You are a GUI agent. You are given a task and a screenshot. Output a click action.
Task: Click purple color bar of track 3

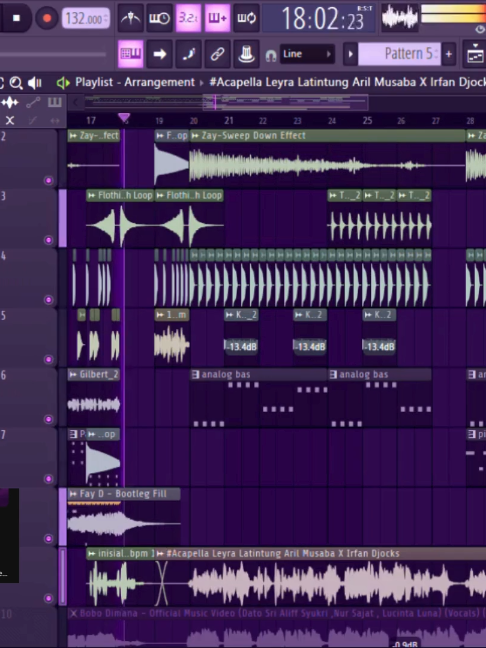(x=62, y=218)
